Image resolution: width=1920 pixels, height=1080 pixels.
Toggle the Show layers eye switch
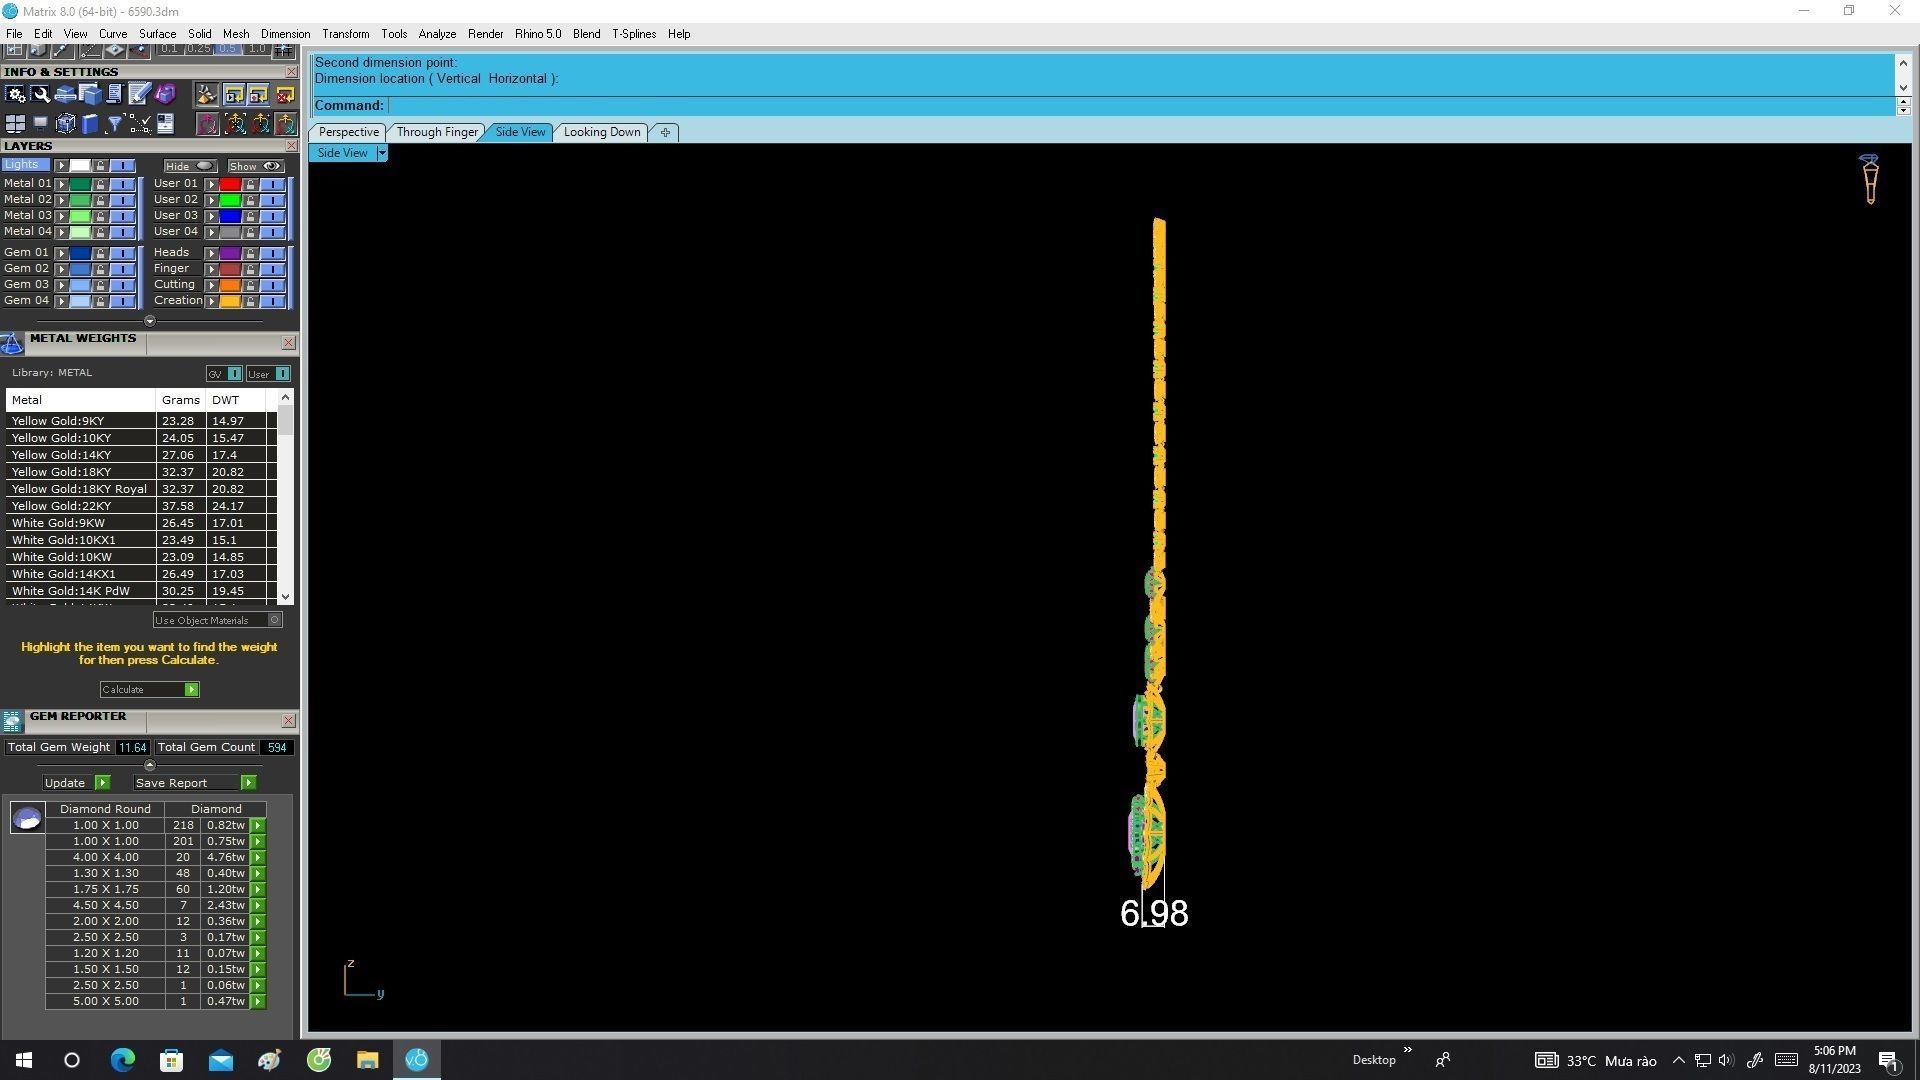pyautogui.click(x=255, y=166)
